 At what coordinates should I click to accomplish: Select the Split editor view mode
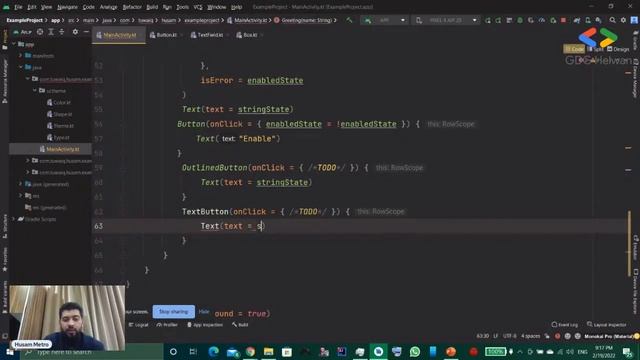click(596, 49)
